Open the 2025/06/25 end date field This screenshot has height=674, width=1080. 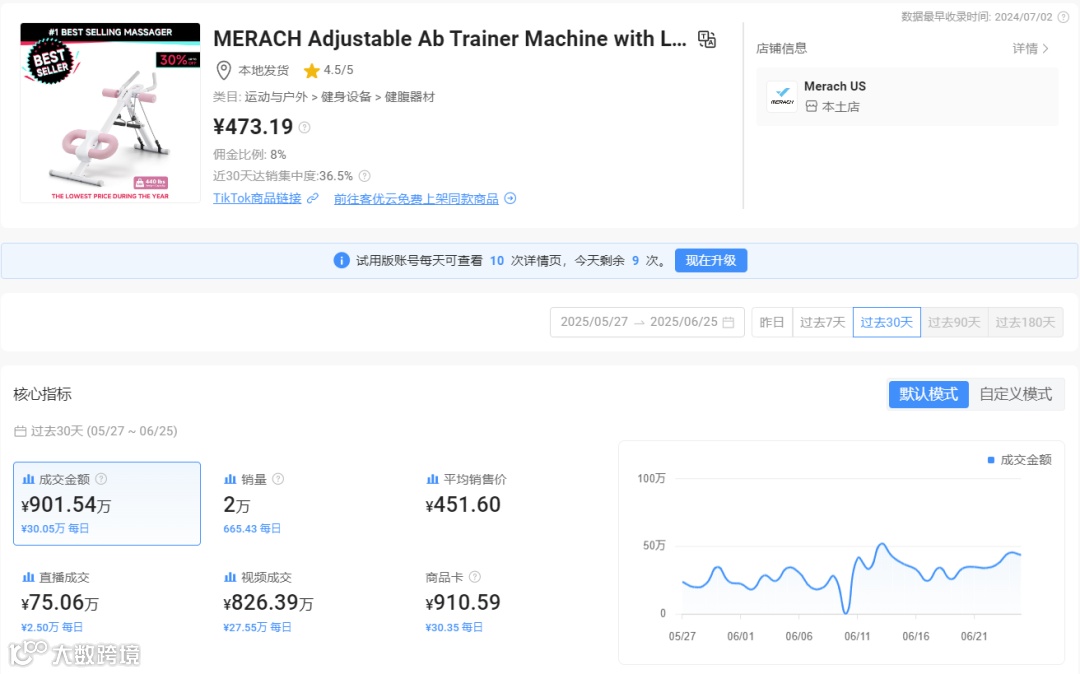tap(684, 322)
